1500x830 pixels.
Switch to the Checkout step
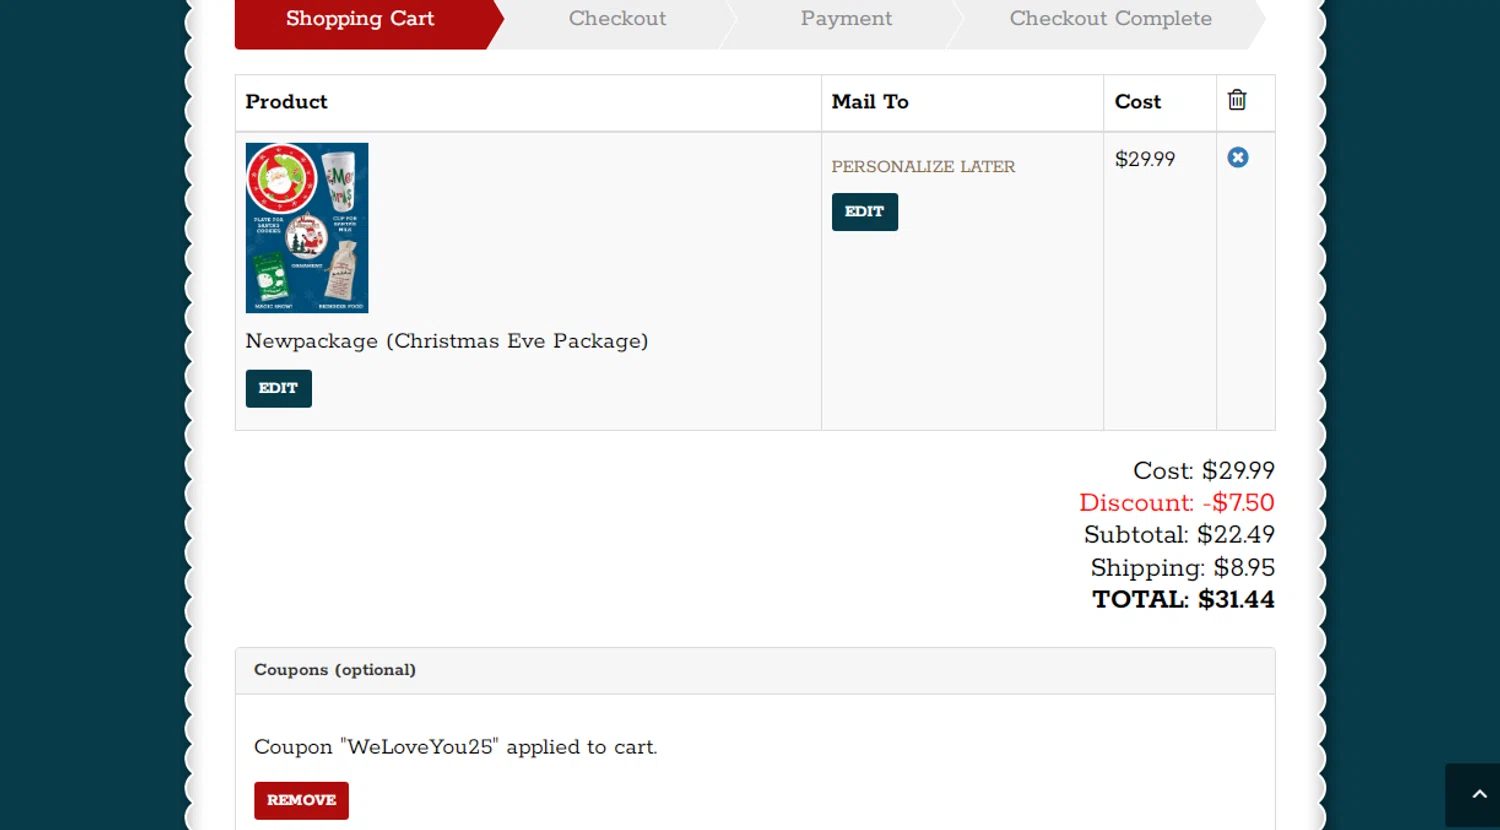tap(617, 19)
